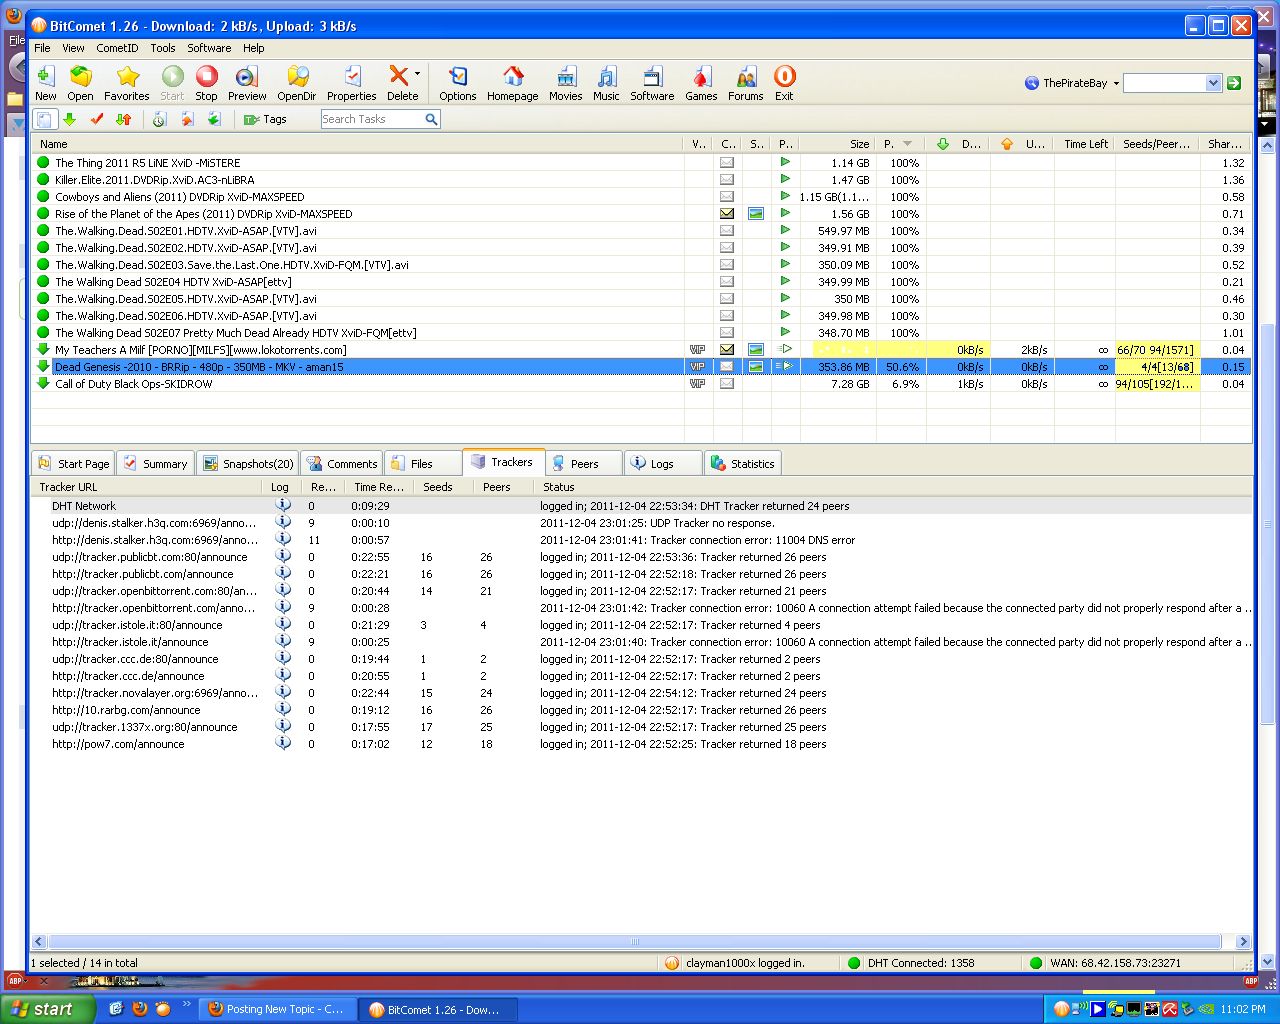Click the scheduler clock icon in filter bar
Viewport: 1280px width, 1024px height.
159,119
